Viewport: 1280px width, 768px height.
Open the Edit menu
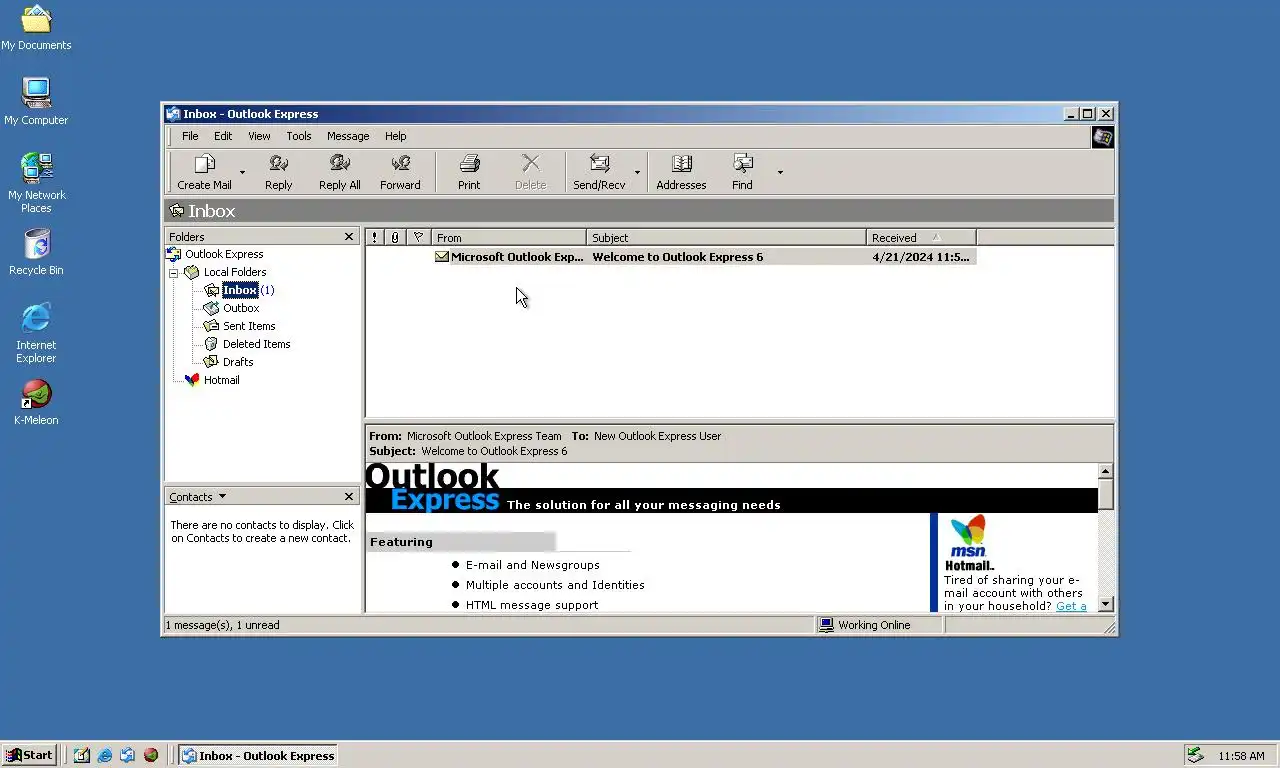pos(223,136)
